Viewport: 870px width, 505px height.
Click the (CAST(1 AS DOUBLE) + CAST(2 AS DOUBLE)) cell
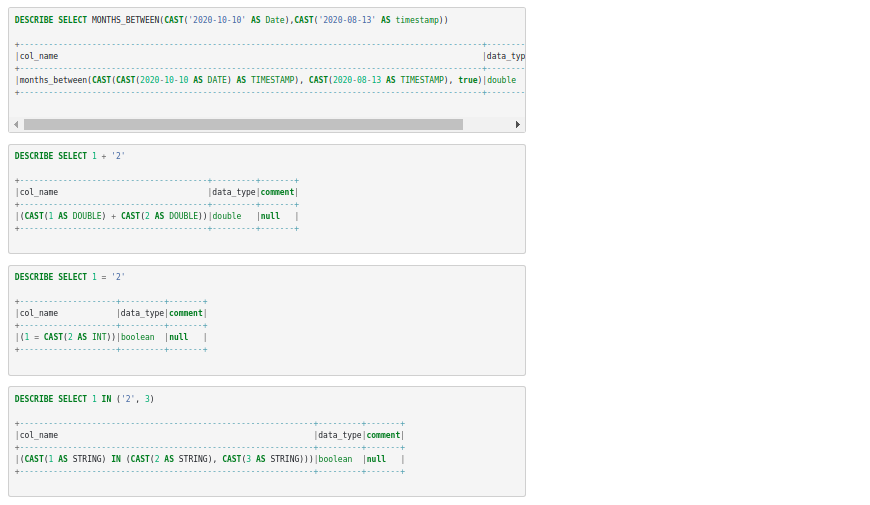click(x=113, y=216)
